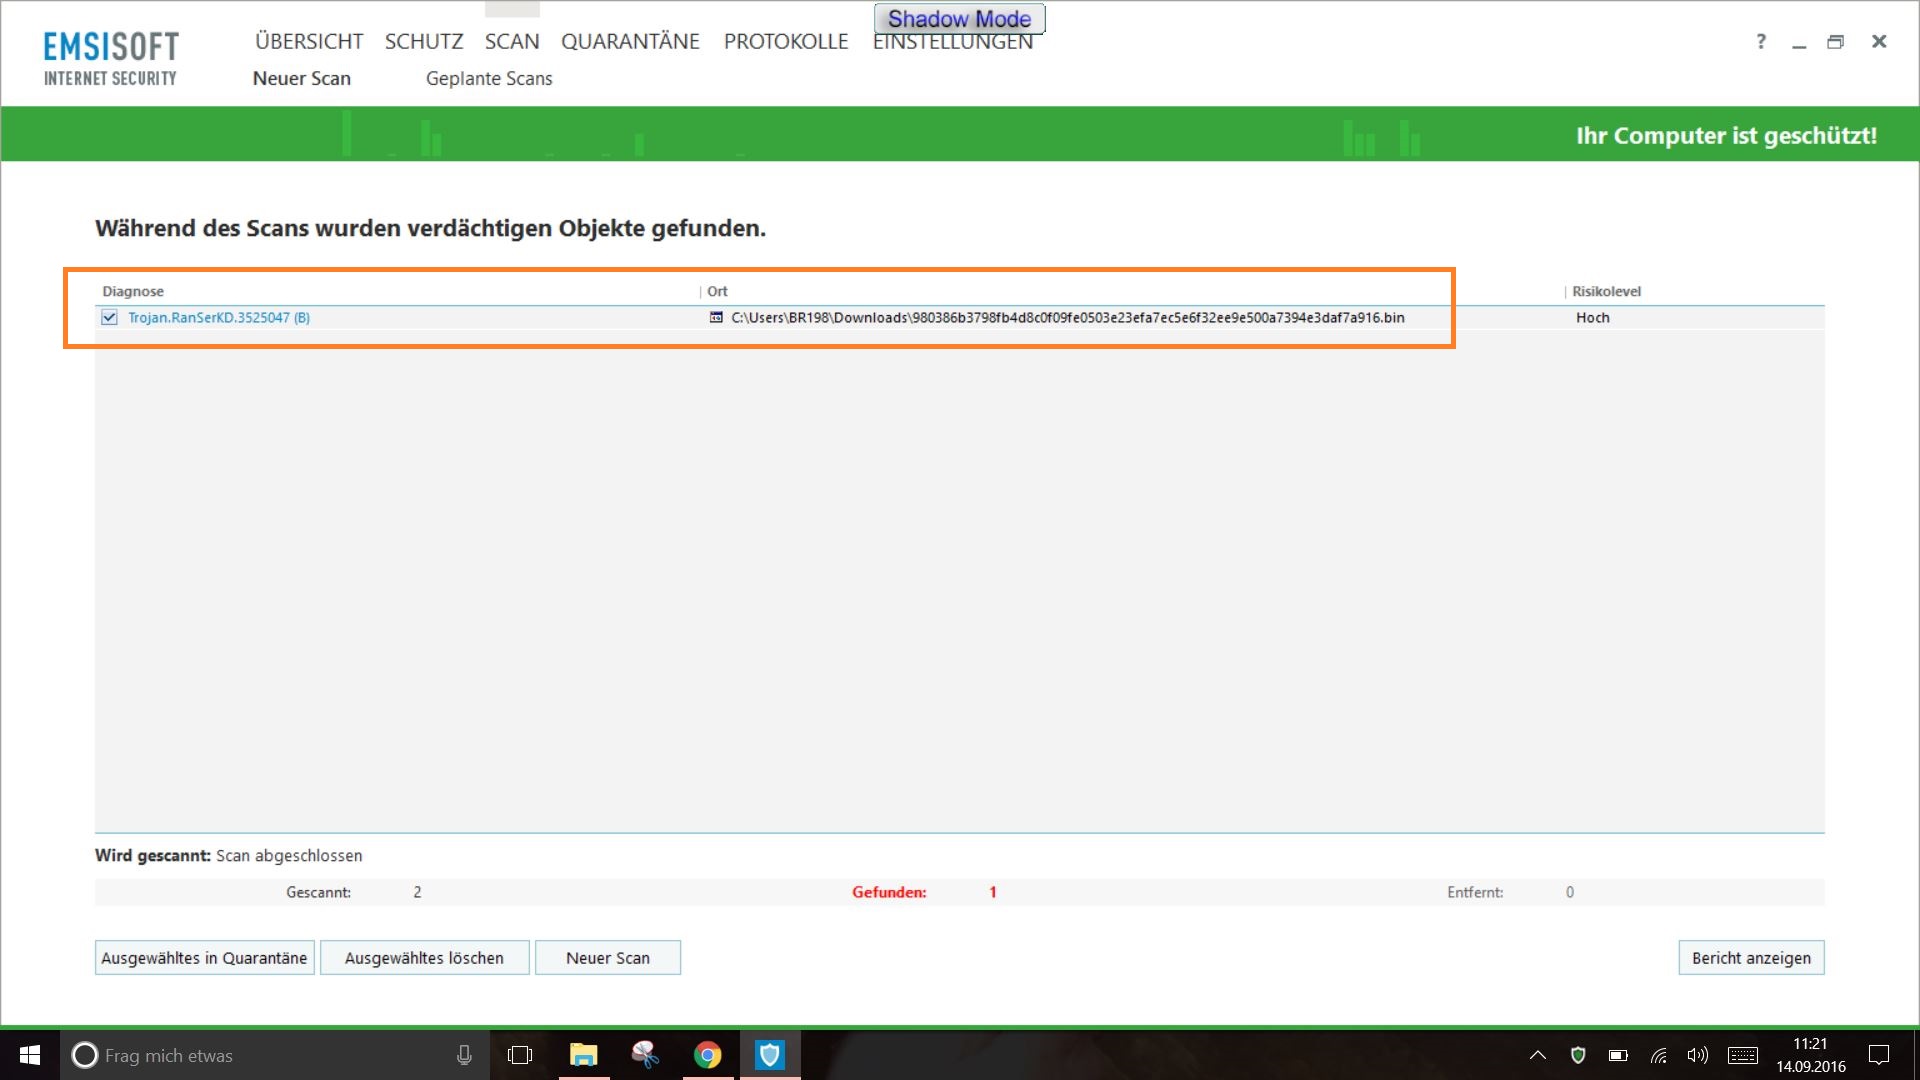1920x1080 pixels.
Task: Open the Windows Start menu
Action: pos(30,1055)
